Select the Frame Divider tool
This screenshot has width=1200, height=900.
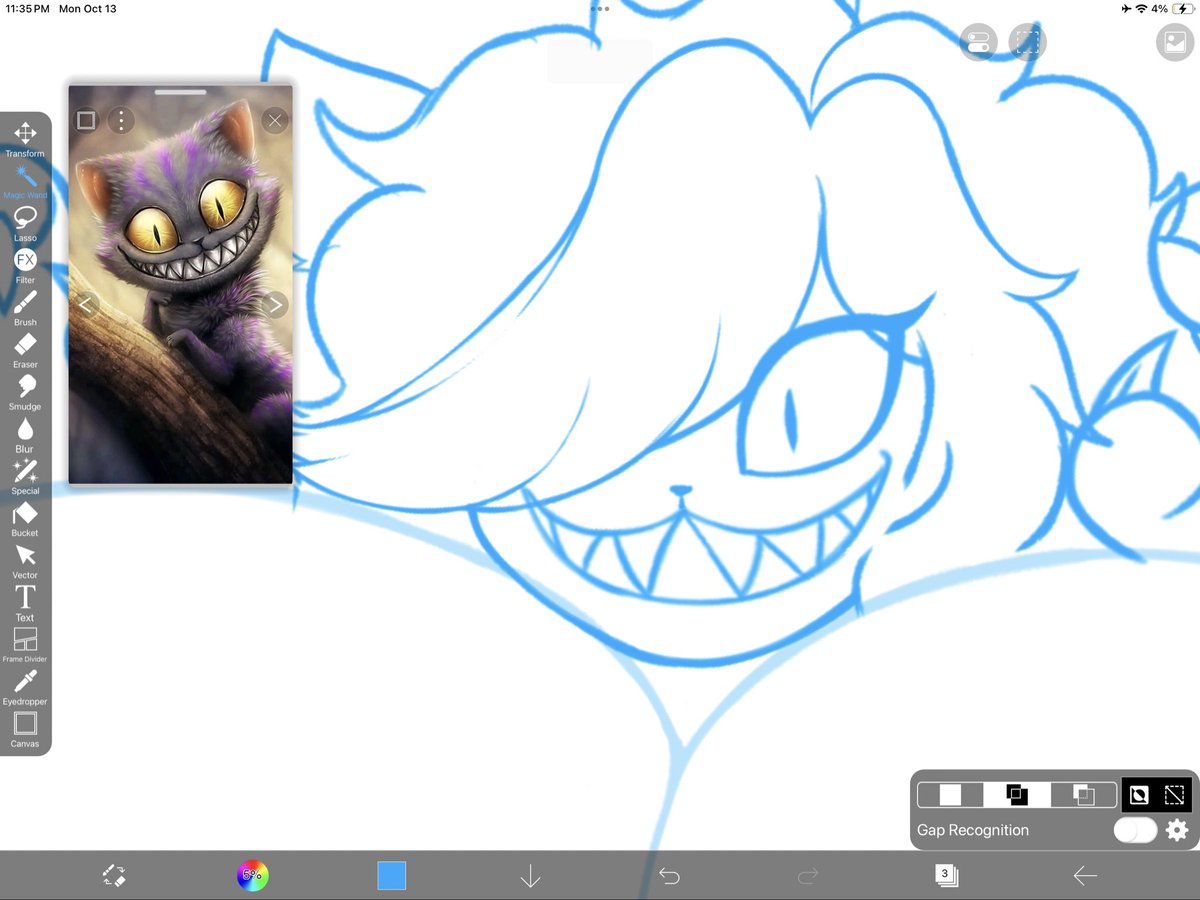click(25, 645)
